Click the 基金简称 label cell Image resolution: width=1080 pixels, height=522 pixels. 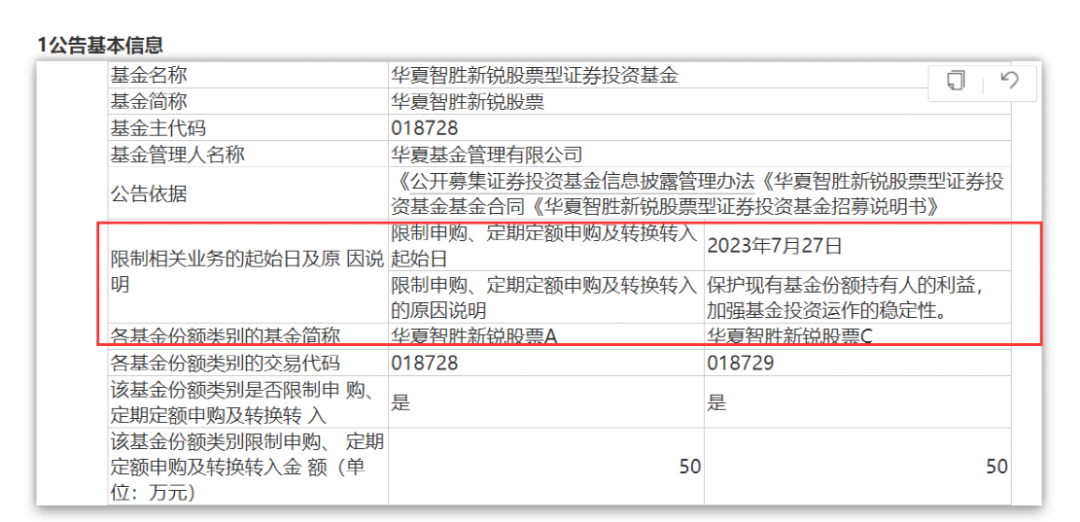point(248,101)
